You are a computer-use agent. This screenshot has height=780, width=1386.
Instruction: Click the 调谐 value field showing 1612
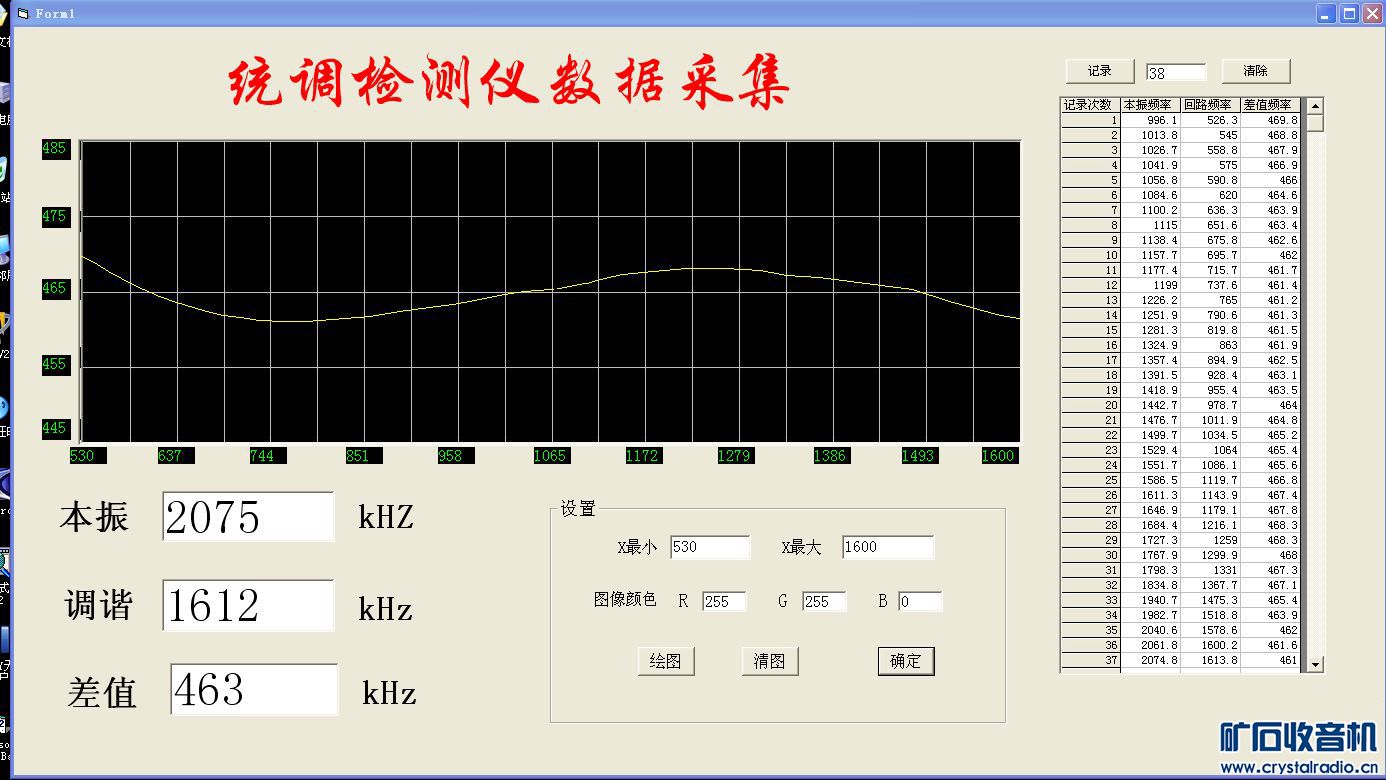[x=248, y=605]
